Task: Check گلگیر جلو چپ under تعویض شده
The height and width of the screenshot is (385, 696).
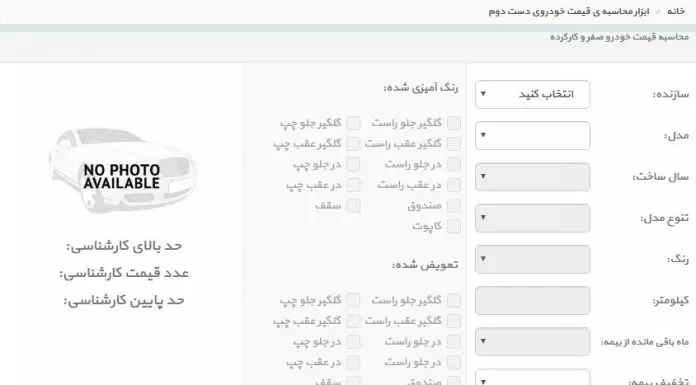Action: tap(353, 300)
